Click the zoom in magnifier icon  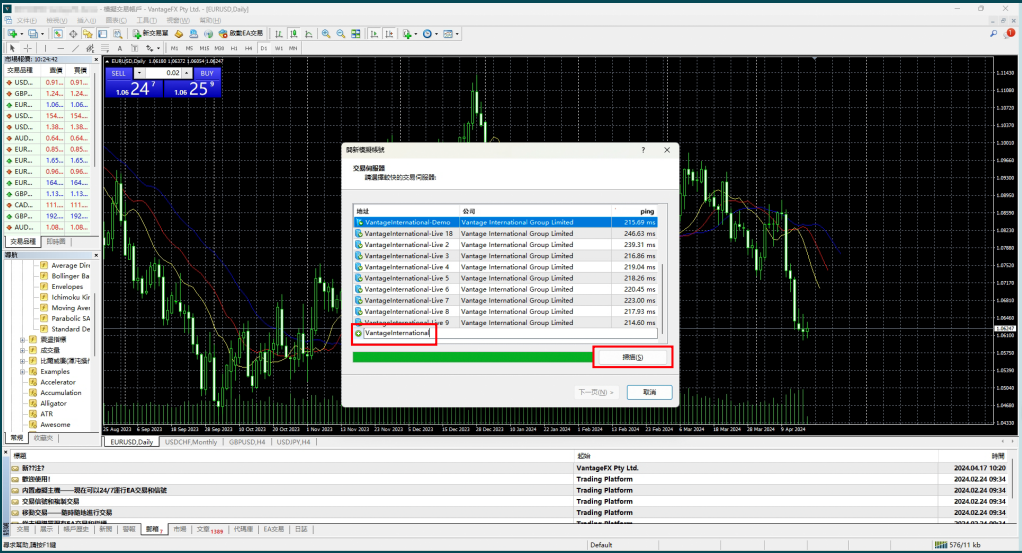tap(325, 33)
